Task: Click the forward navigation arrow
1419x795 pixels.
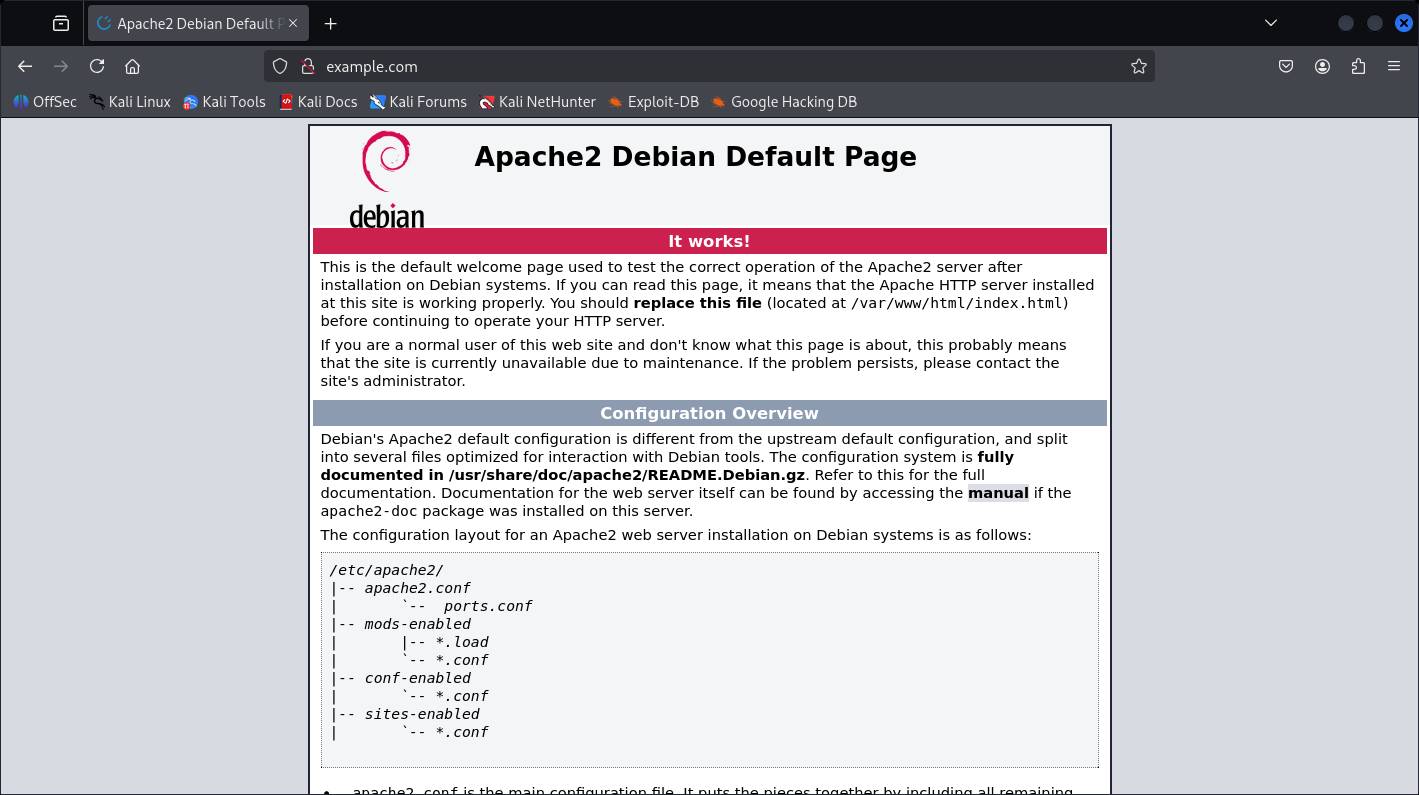Action: click(x=61, y=66)
